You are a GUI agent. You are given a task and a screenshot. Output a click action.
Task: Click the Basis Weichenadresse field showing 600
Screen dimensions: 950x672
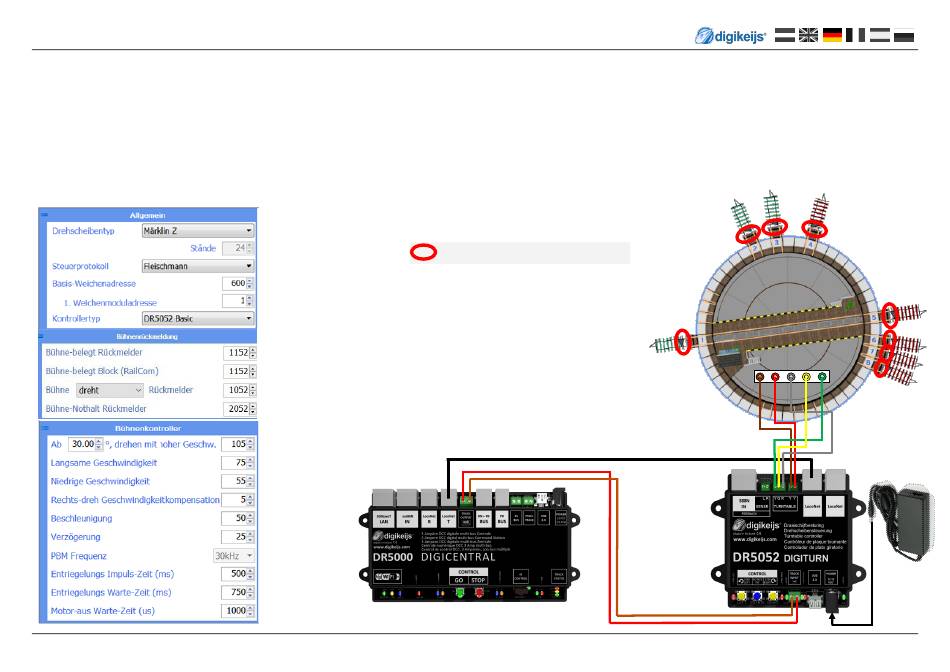pyautogui.click(x=238, y=284)
